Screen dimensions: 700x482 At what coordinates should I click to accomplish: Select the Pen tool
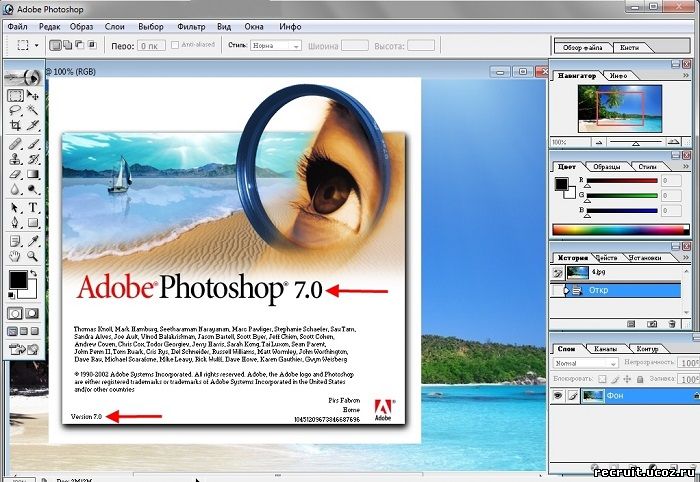coord(15,223)
